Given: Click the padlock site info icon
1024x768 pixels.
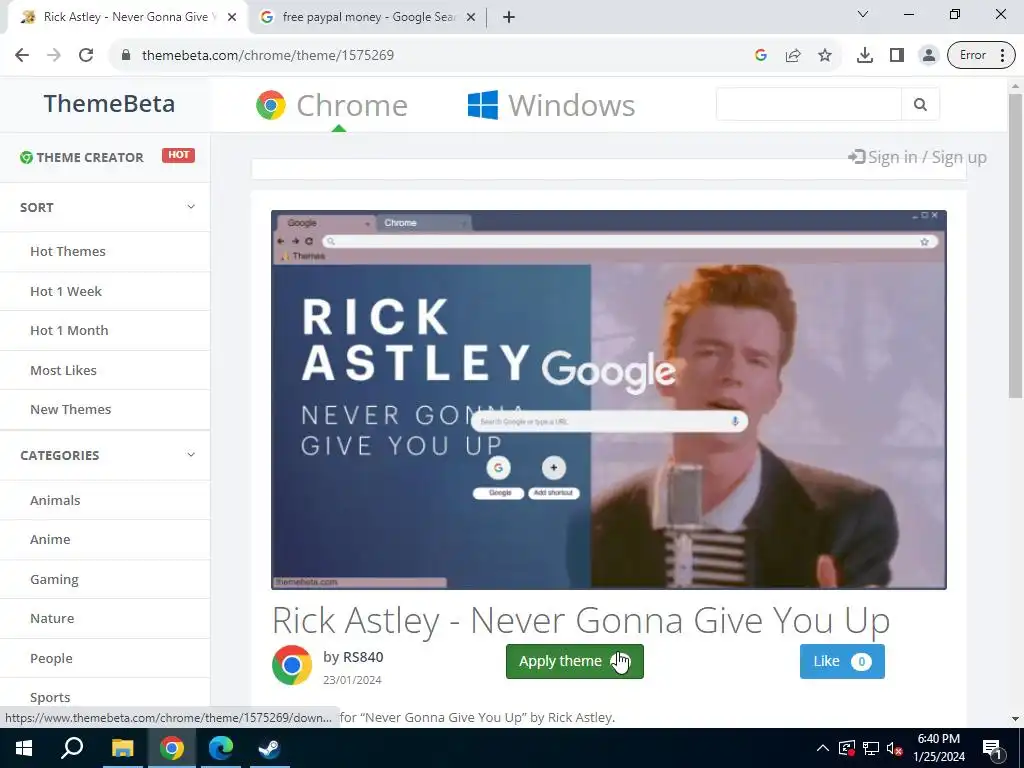Looking at the screenshot, I should coord(126,55).
